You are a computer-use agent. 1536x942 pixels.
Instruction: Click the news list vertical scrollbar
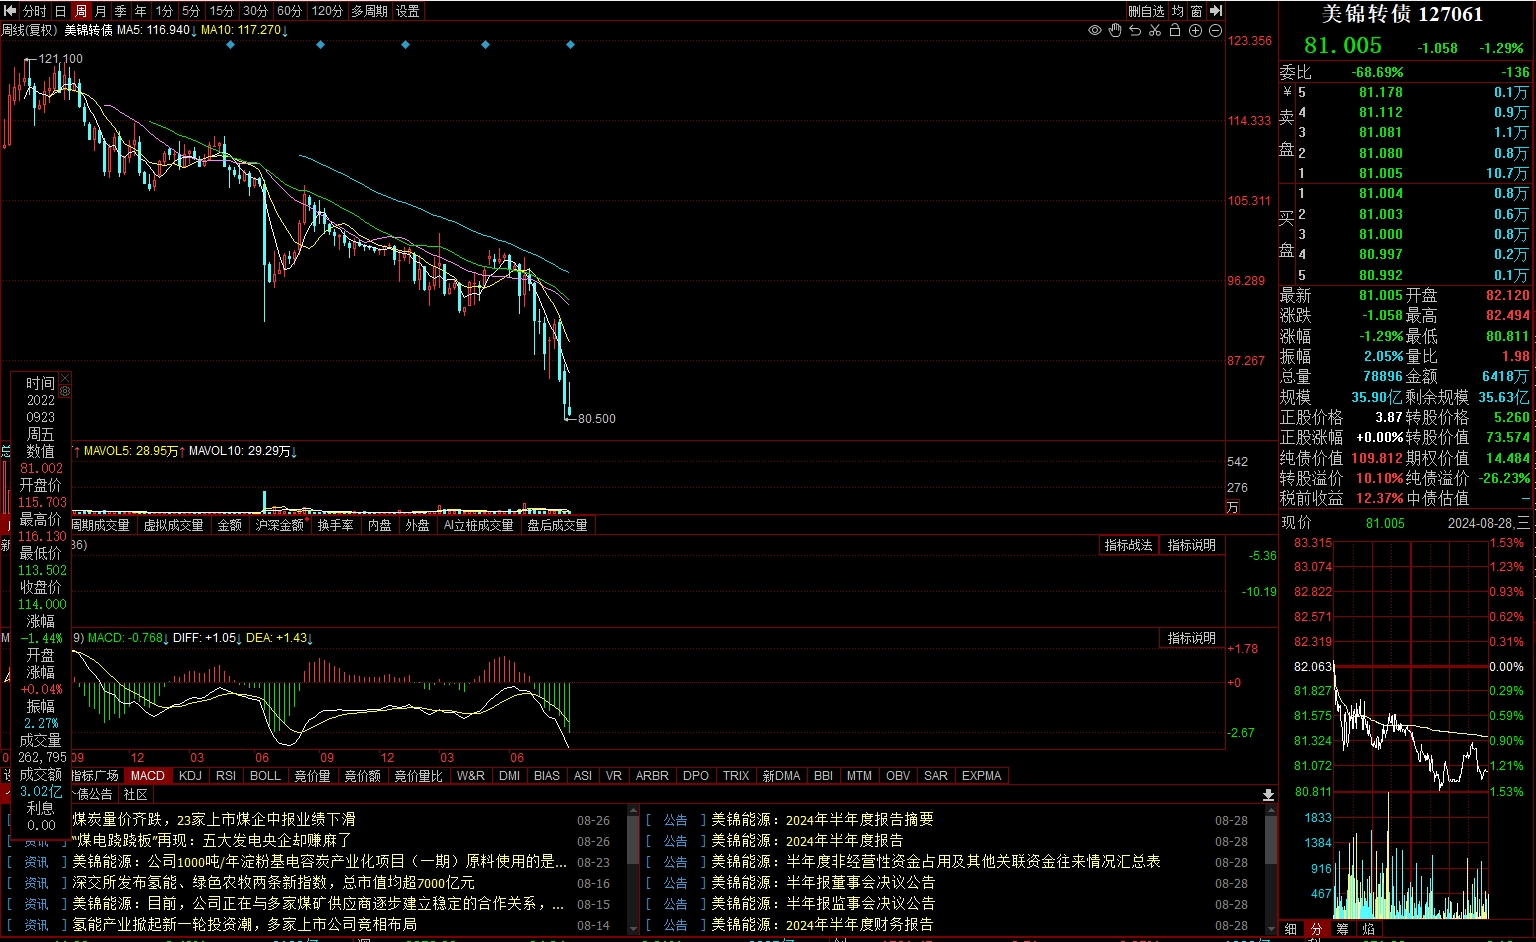pyautogui.click(x=632, y=840)
